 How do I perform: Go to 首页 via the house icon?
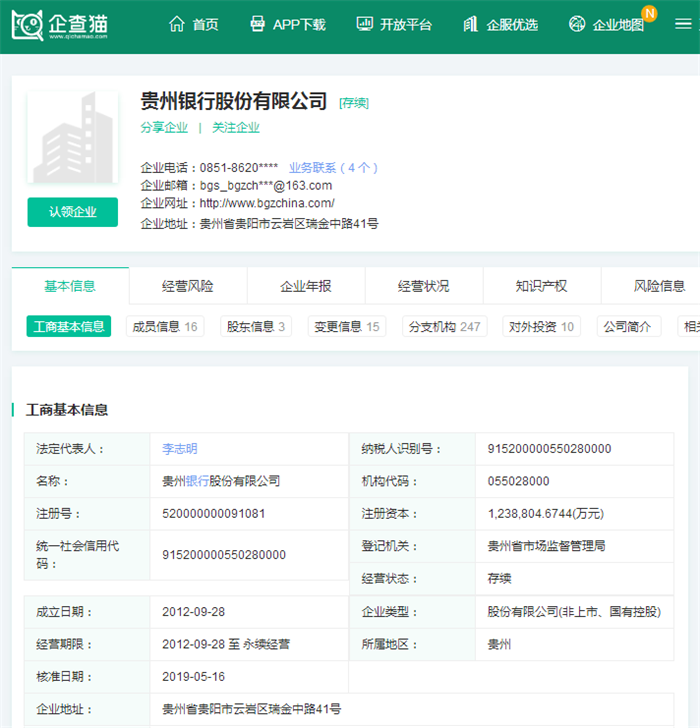[x=177, y=24]
